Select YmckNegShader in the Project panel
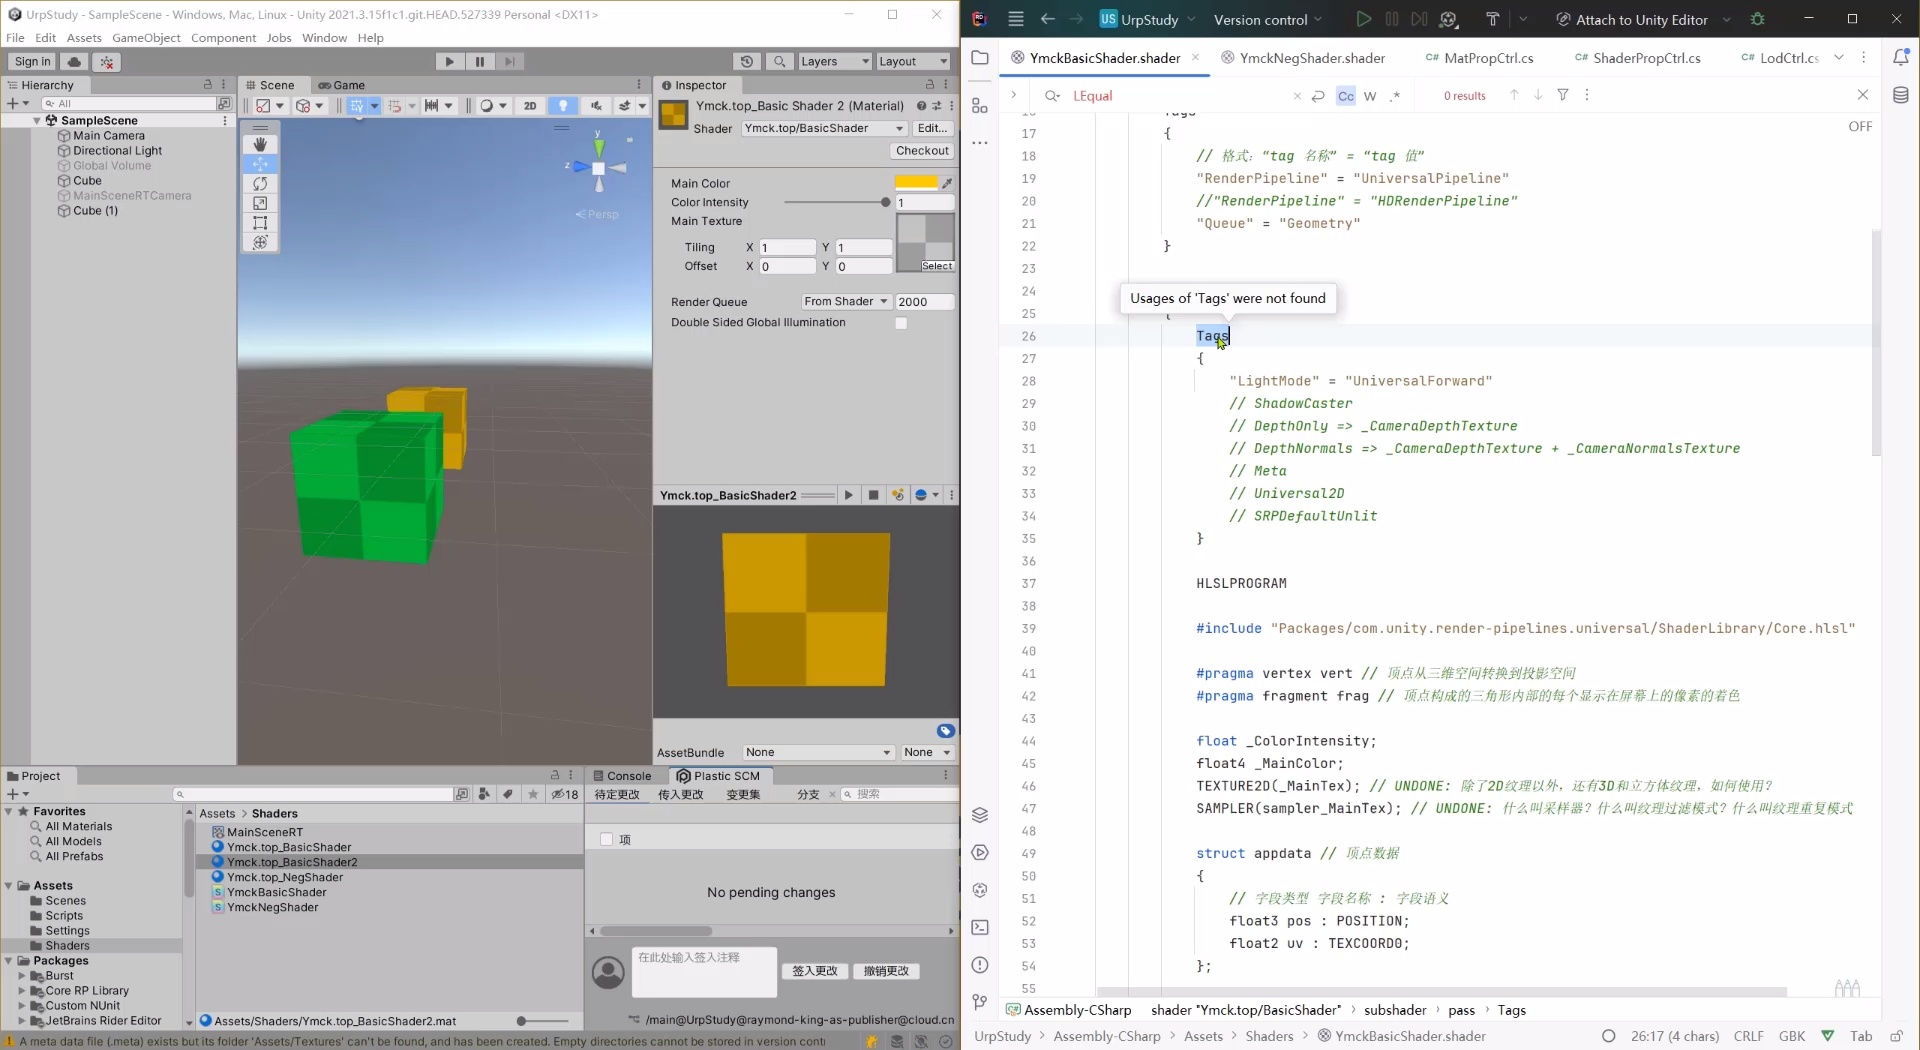 [x=273, y=907]
